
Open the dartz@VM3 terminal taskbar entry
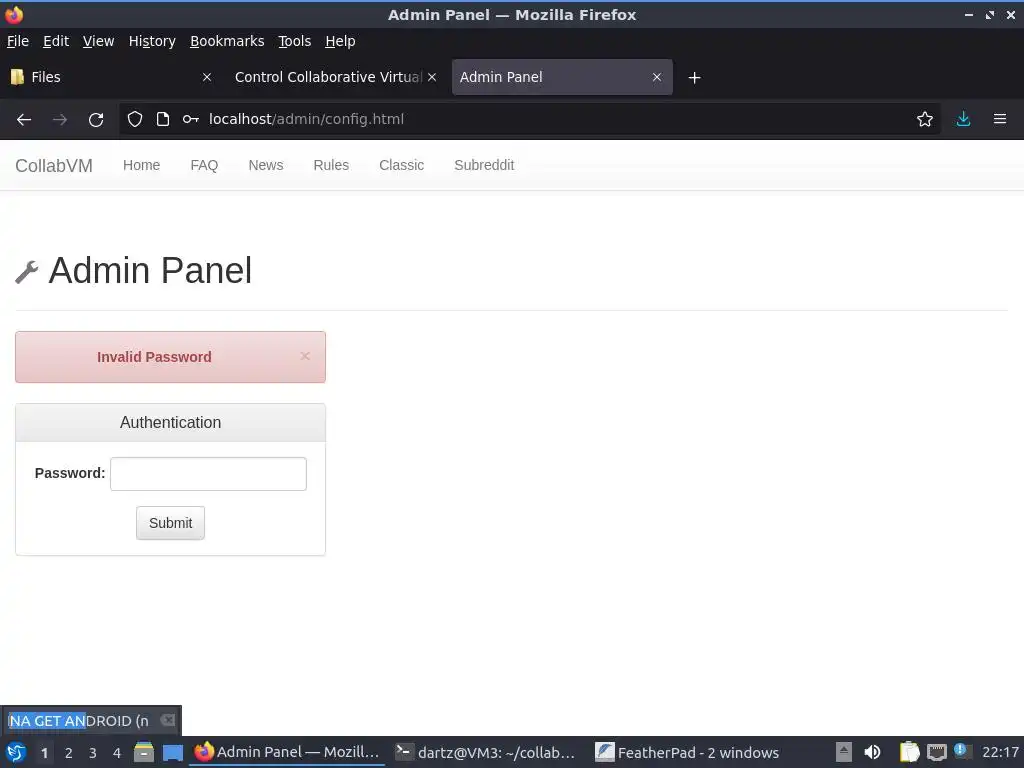tap(487, 752)
